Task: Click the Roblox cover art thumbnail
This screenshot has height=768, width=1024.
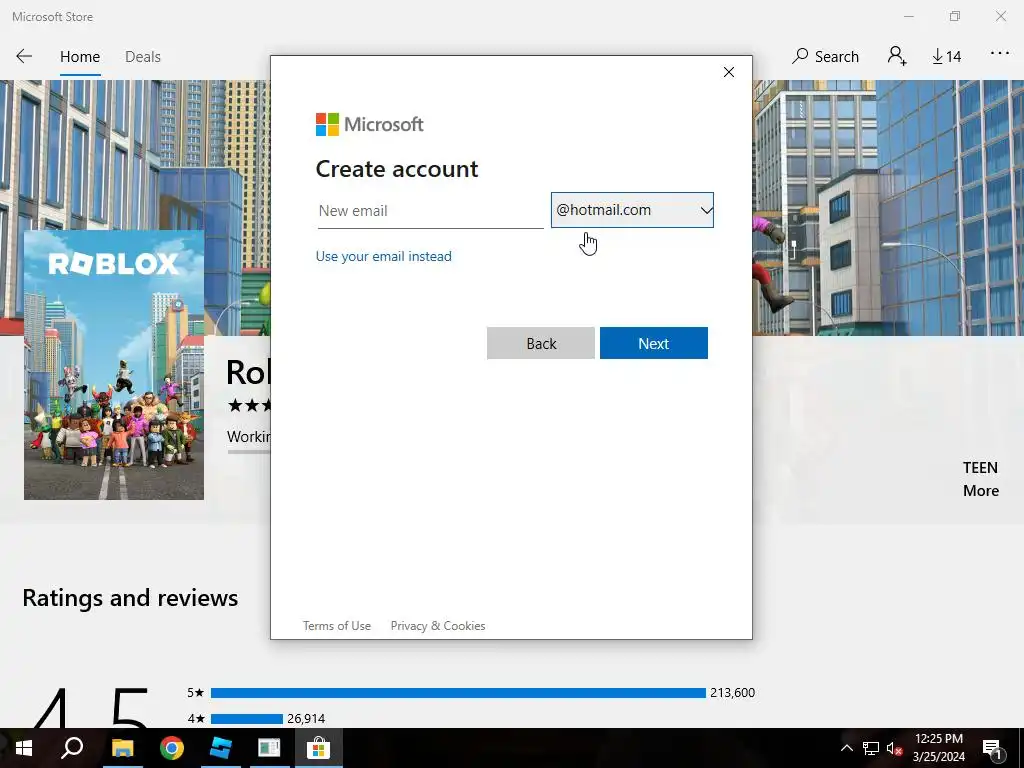Action: click(114, 365)
